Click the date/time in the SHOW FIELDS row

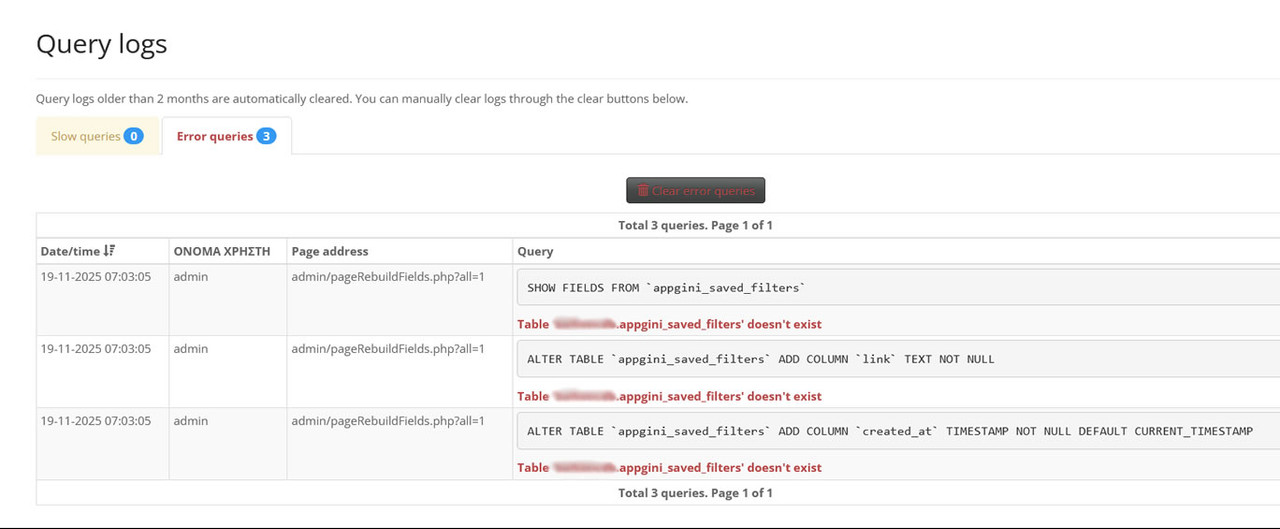tap(96, 276)
